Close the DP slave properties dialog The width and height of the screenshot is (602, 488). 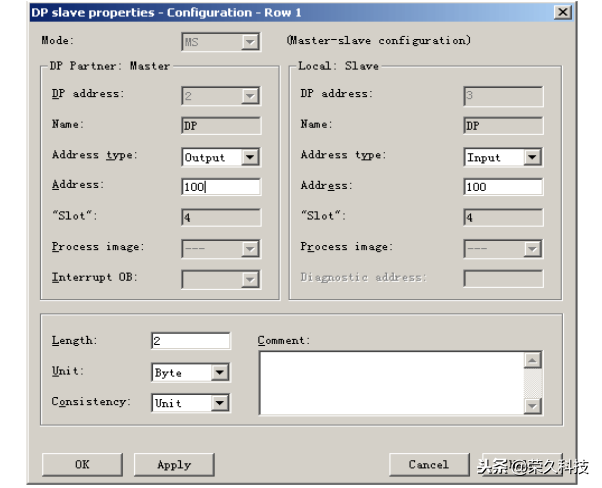click(563, 12)
